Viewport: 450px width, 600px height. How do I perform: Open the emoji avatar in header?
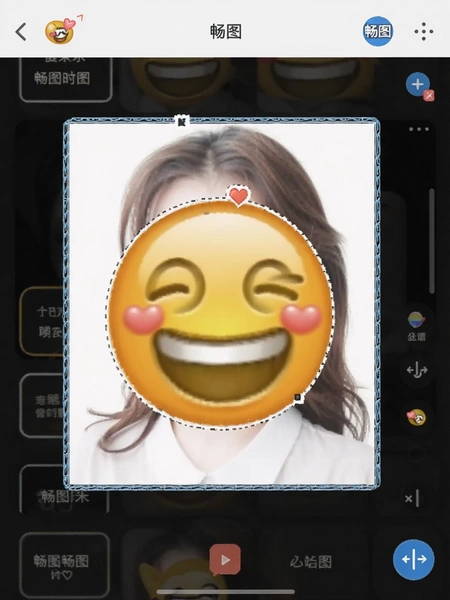[x=61, y=31]
